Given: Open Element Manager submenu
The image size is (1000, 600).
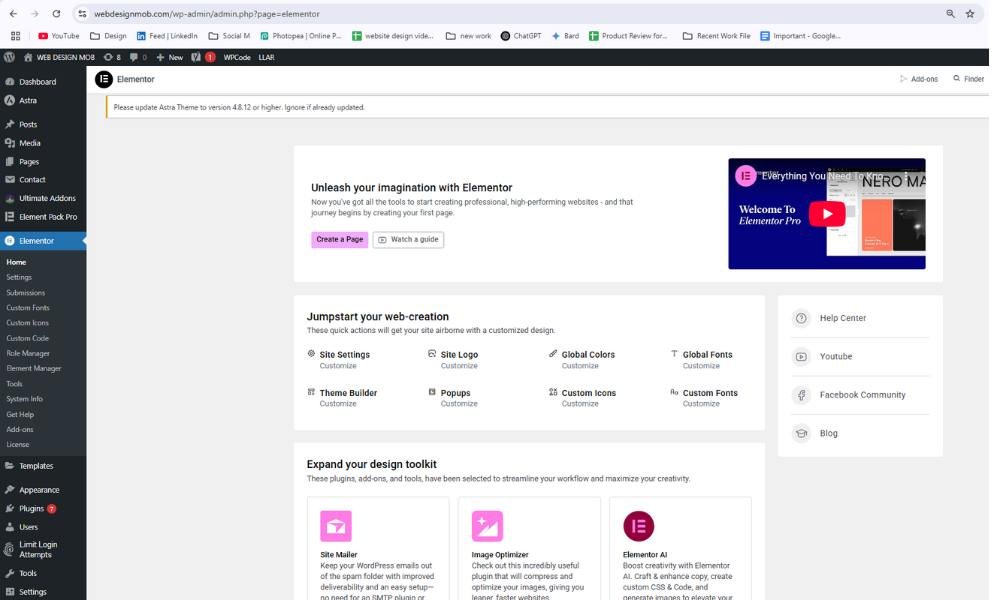Looking at the screenshot, I should (34, 369).
